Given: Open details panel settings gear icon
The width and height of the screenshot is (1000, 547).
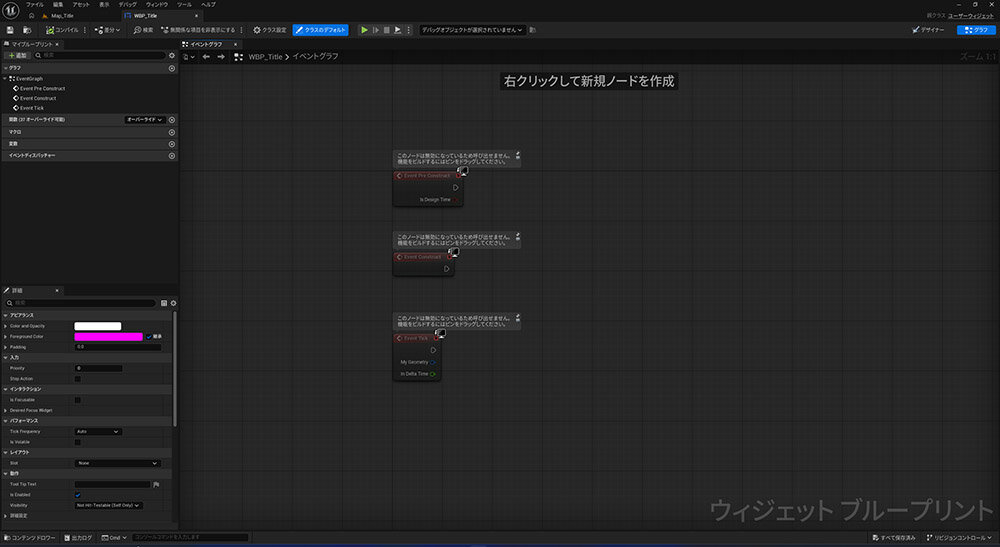Looking at the screenshot, I should [173, 303].
